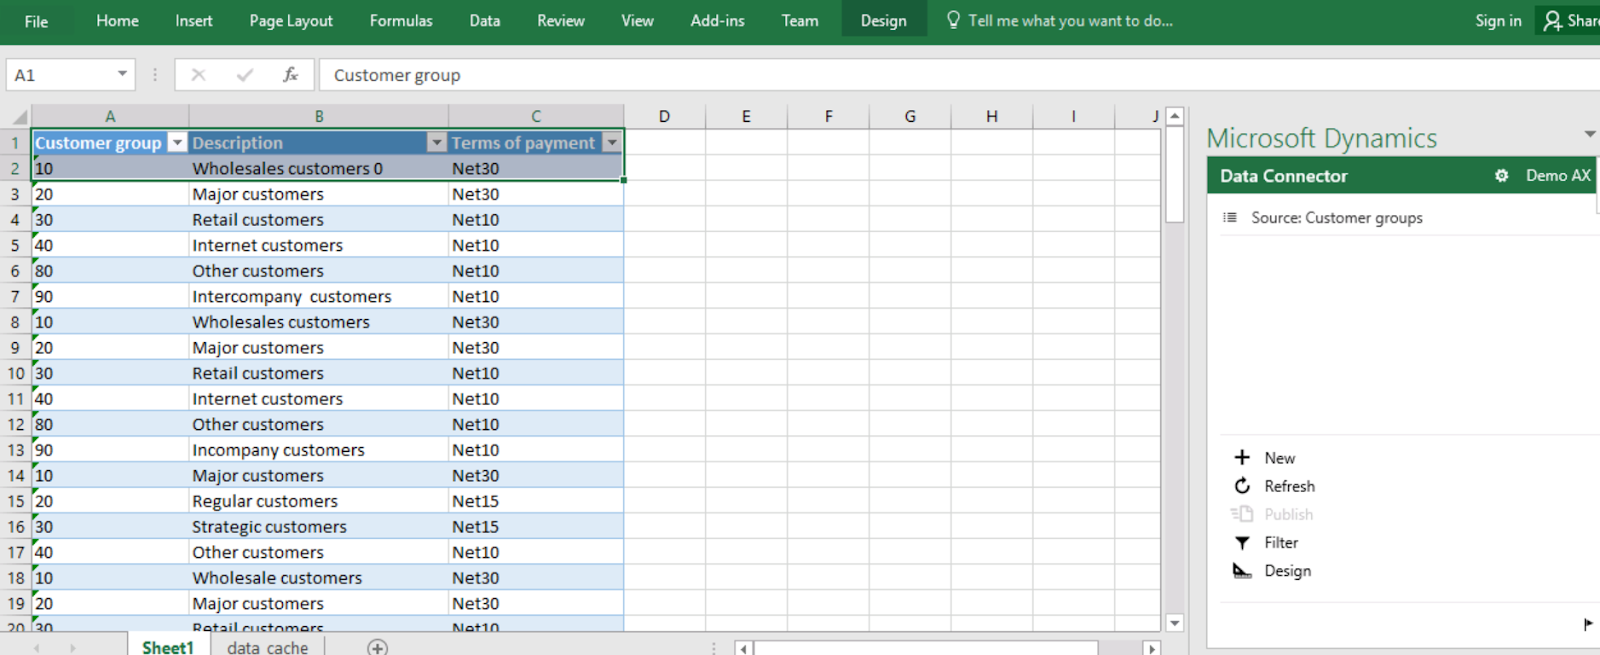Open the Microsoft Dynamics pane options arrow
This screenshot has width=1600, height=655.
click(1589, 134)
